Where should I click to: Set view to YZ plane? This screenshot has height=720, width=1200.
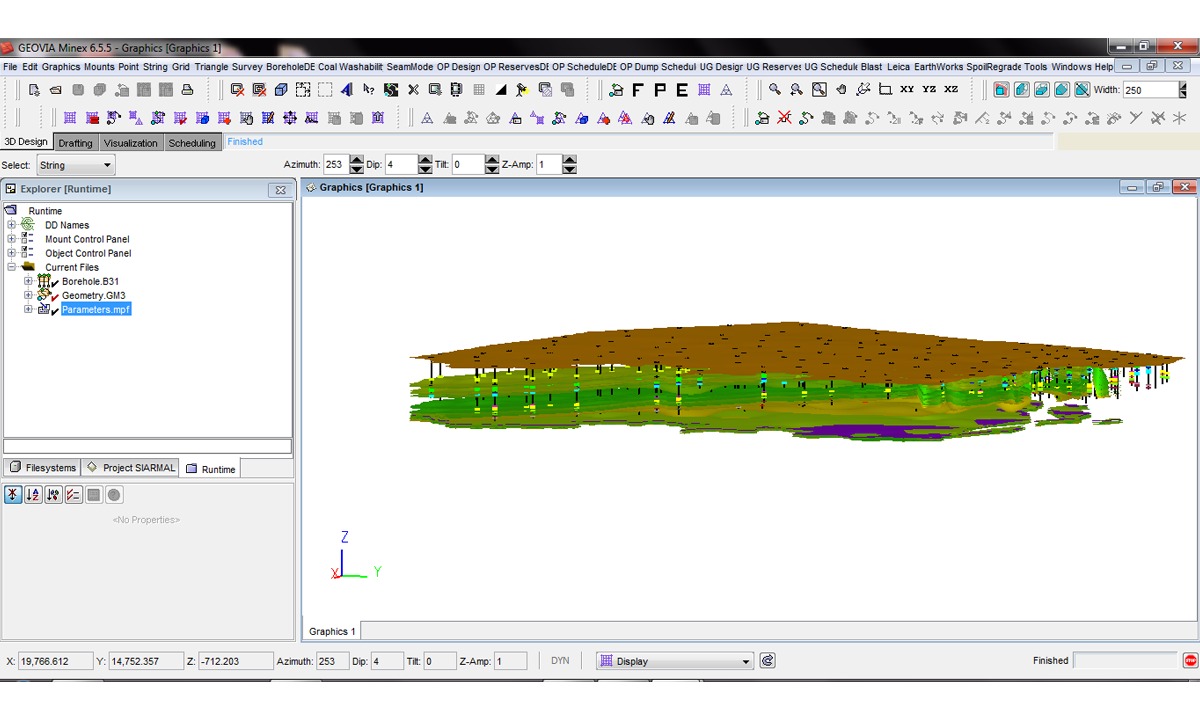click(x=929, y=89)
